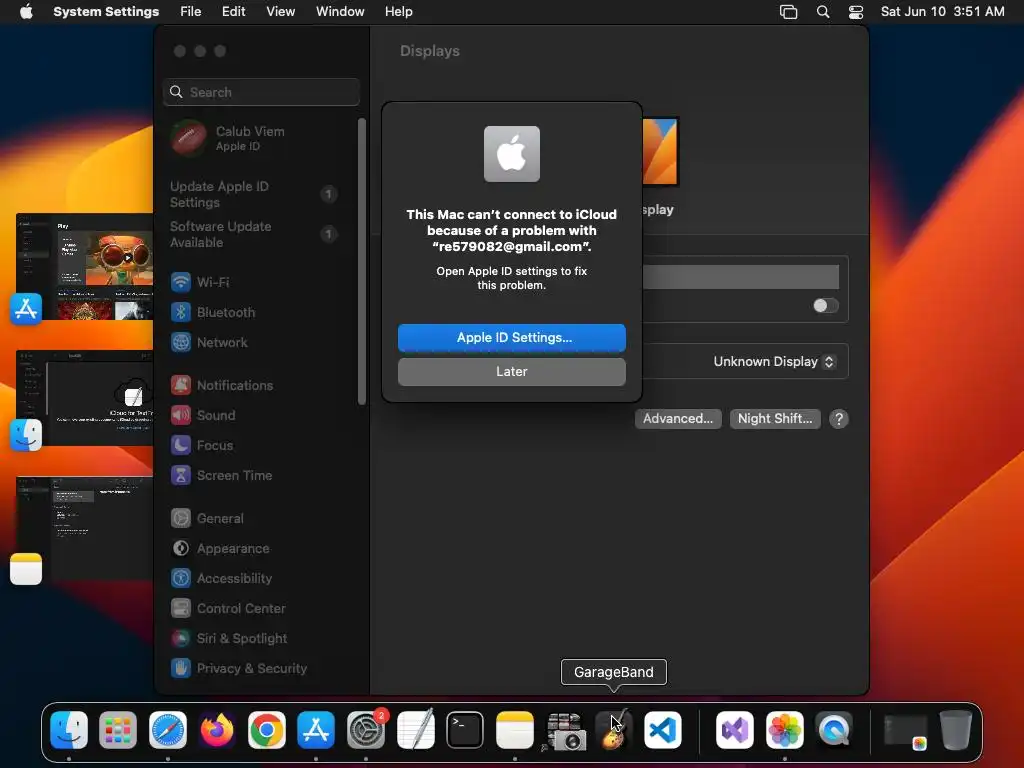Click the settings Search field
Image resolution: width=1024 pixels, height=768 pixels.
261,92
